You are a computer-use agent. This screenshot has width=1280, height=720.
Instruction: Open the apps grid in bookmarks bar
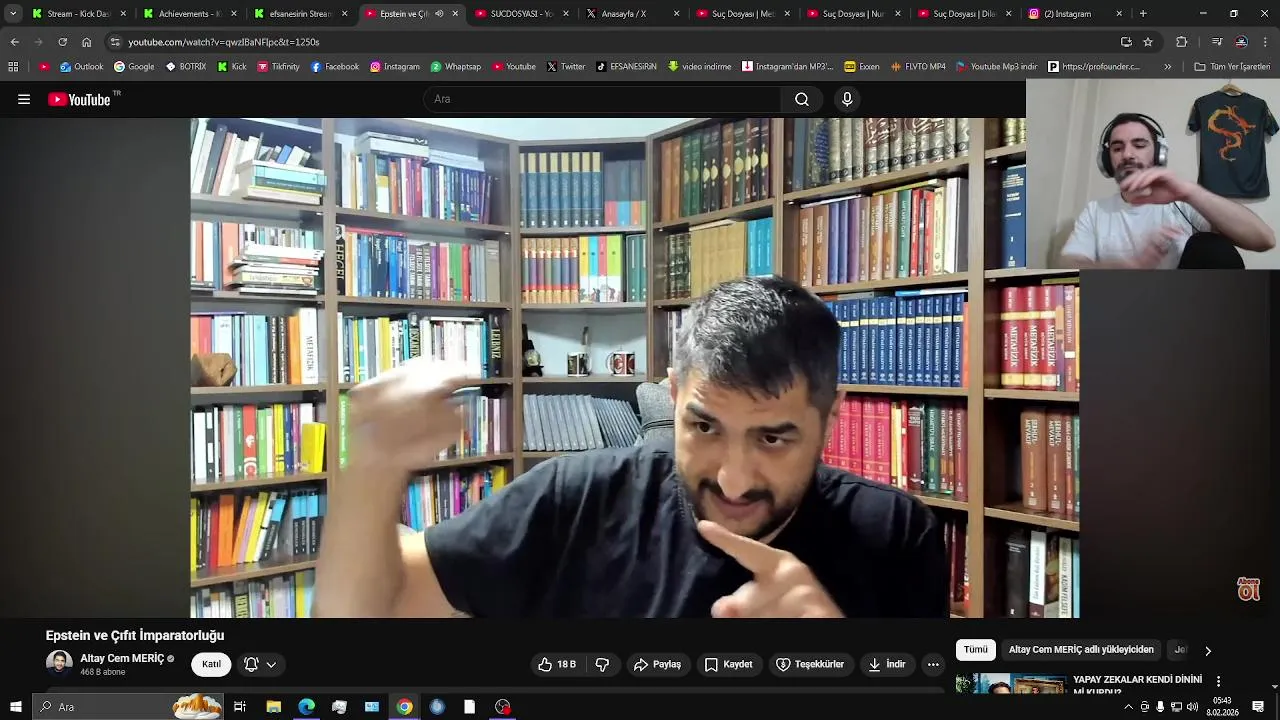point(13,67)
